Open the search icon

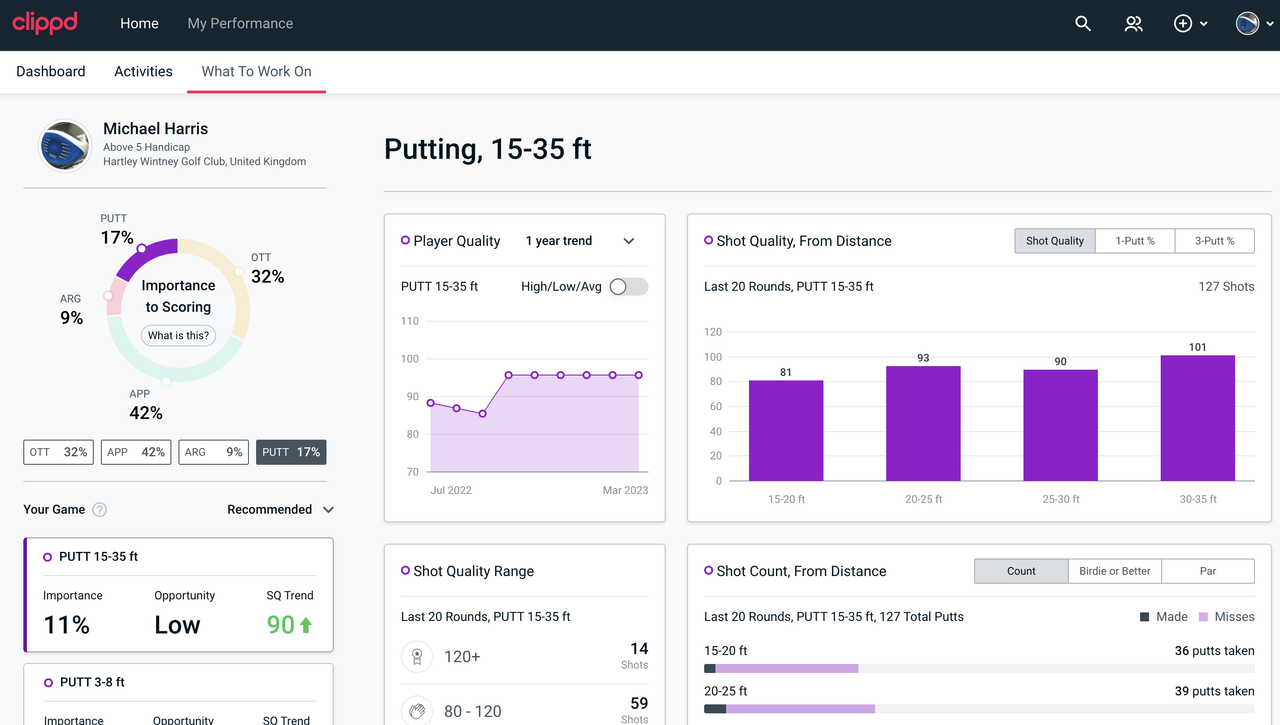pos(1083,23)
